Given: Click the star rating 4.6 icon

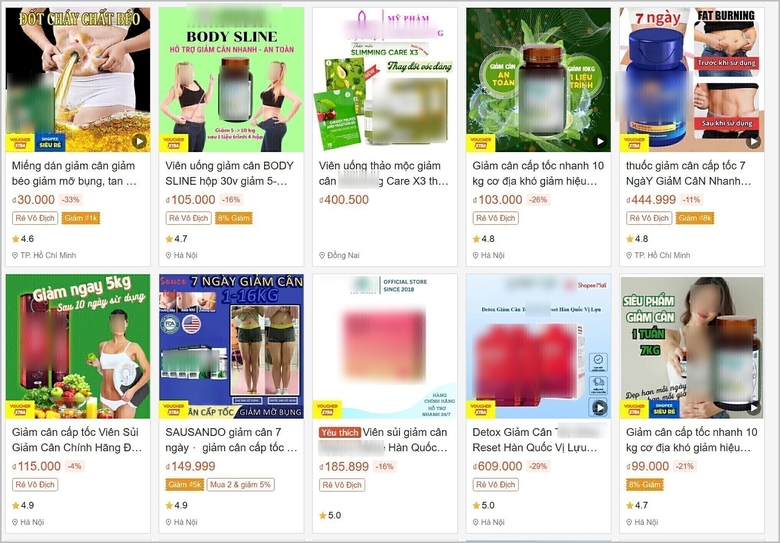Looking at the screenshot, I should [15, 239].
